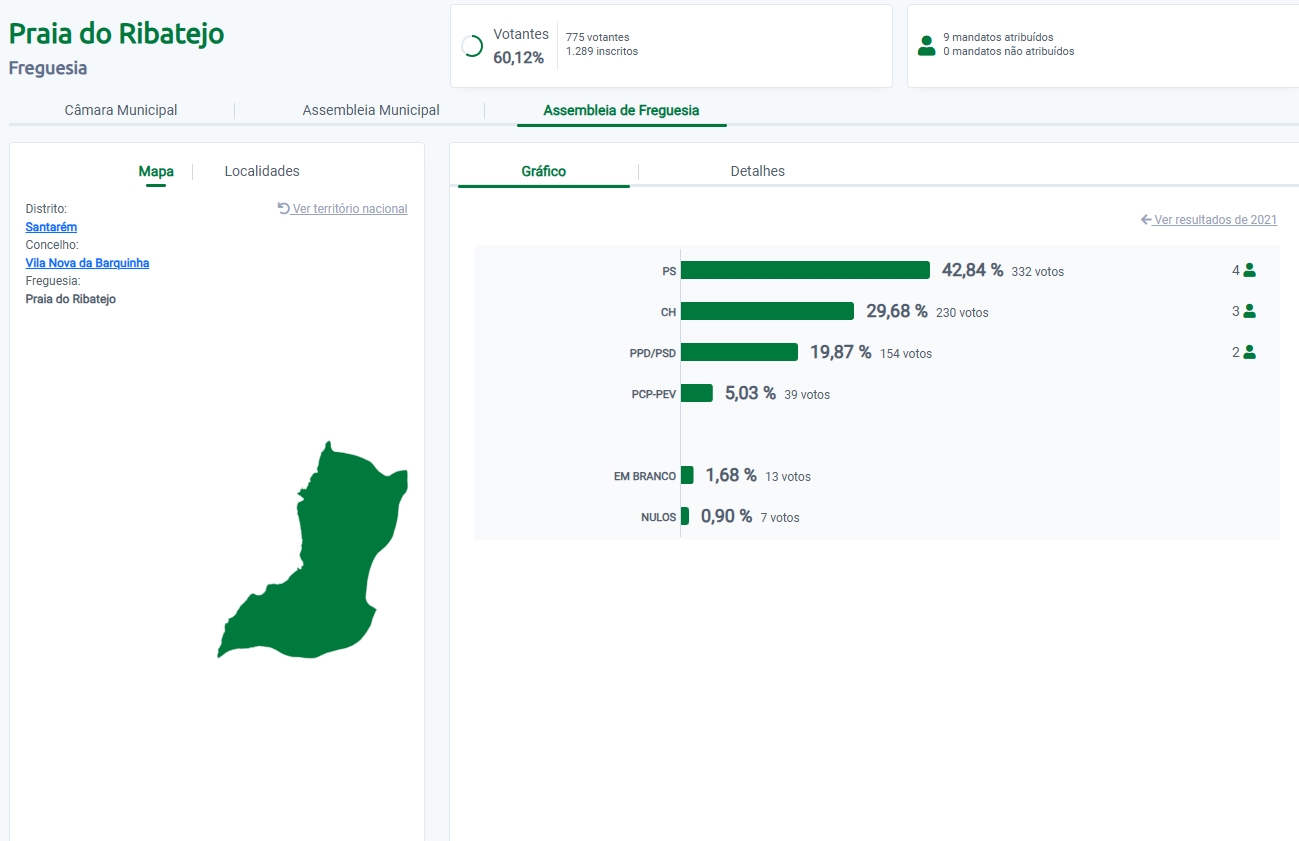
Task: Click the PCP-PEV result bar
Action: pyautogui.click(x=697, y=393)
